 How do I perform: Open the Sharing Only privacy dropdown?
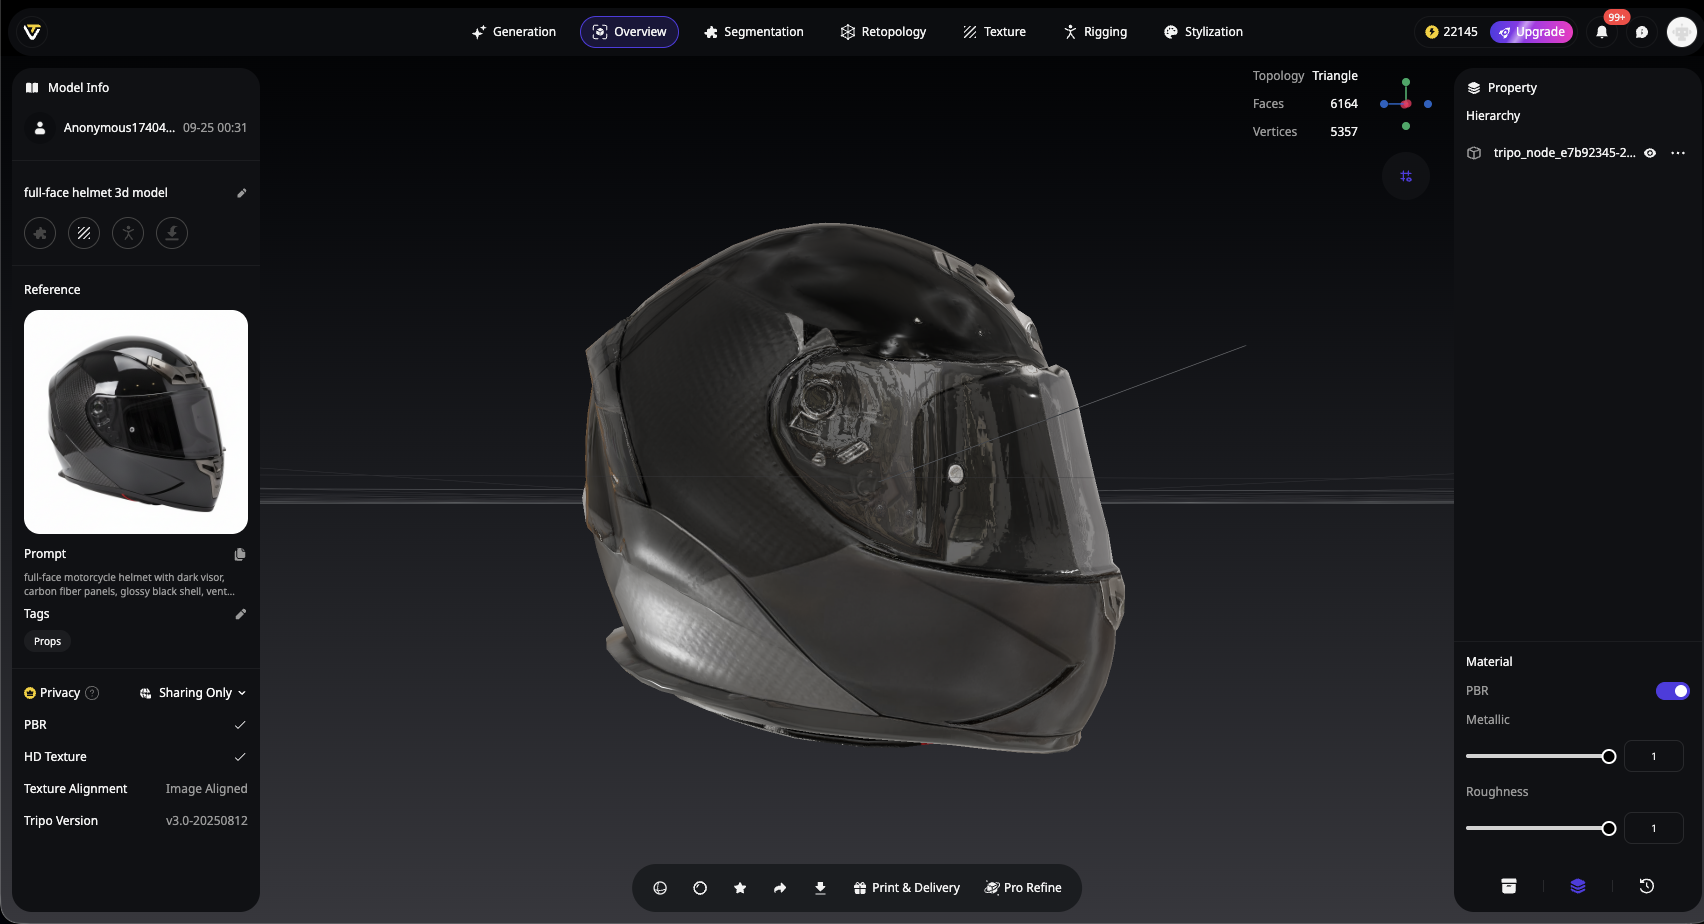click(193, 693)
